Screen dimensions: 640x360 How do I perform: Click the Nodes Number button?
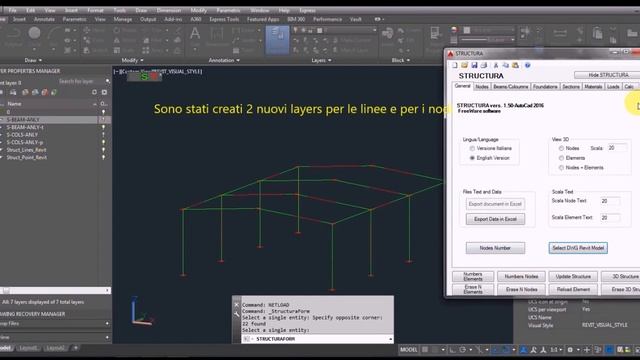point(495,248)
